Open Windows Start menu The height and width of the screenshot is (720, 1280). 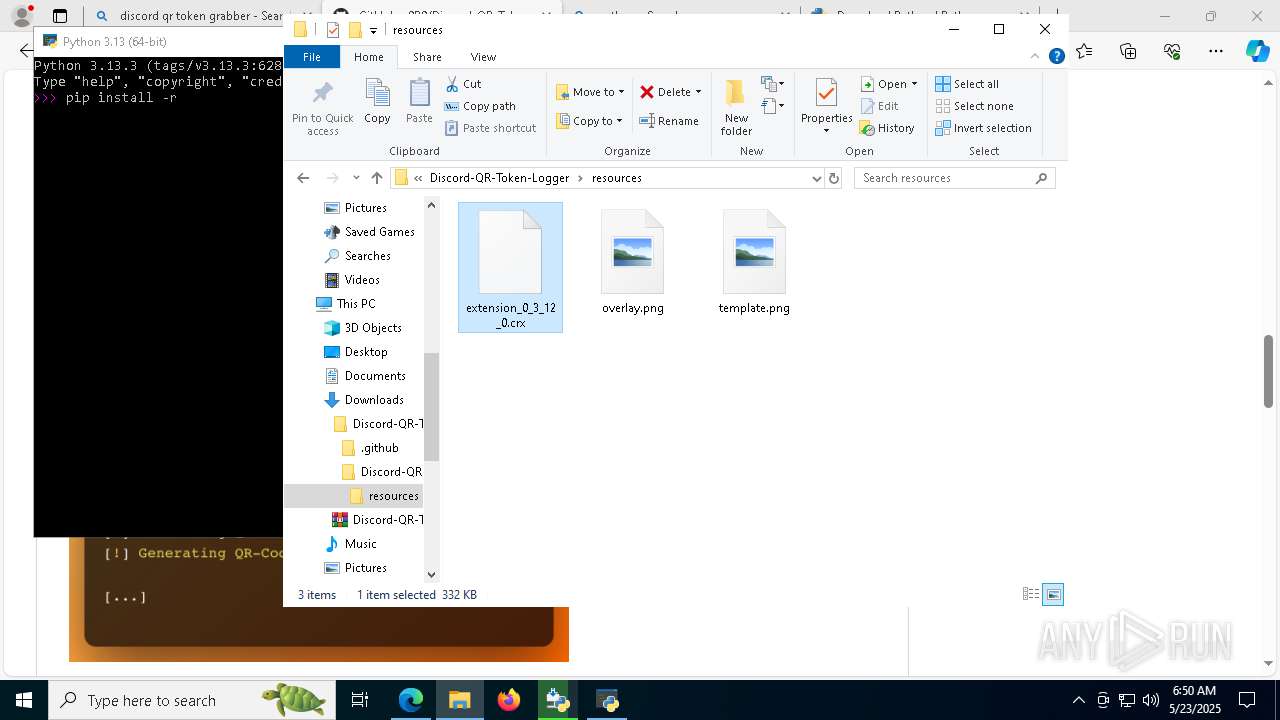click(x=23, y=700)
